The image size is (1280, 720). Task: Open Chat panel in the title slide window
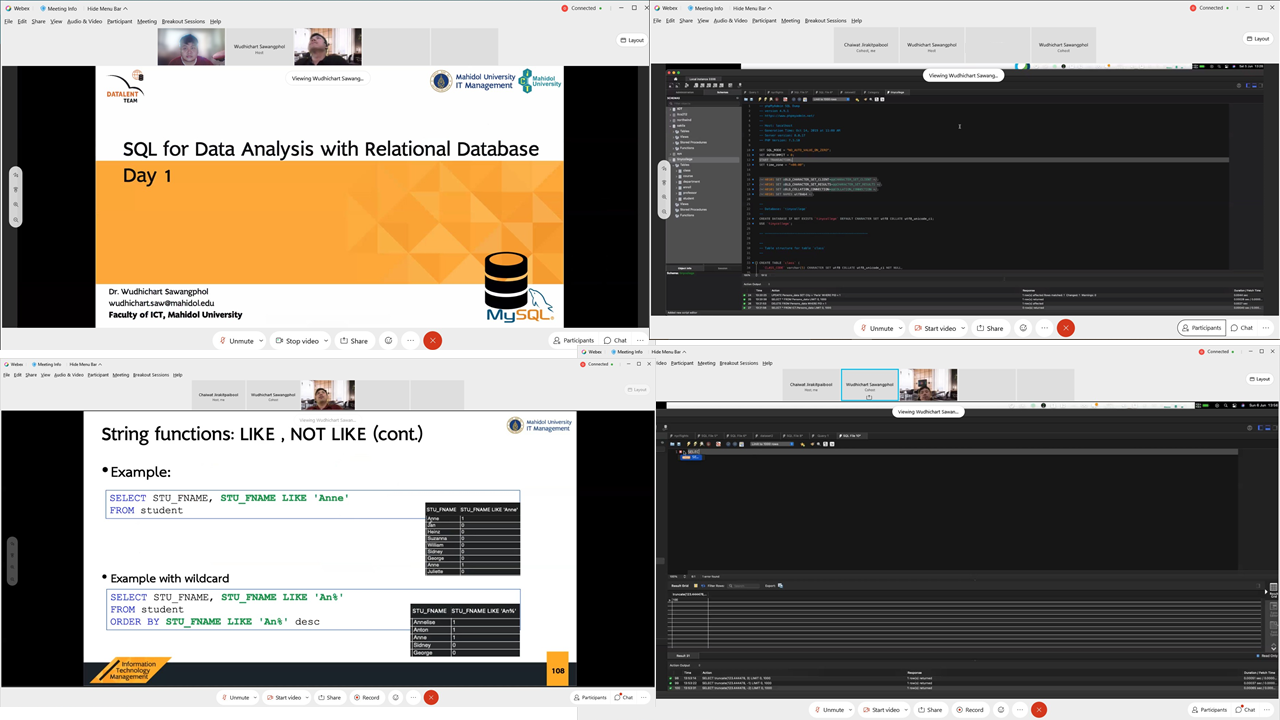[x=615, y=341]
